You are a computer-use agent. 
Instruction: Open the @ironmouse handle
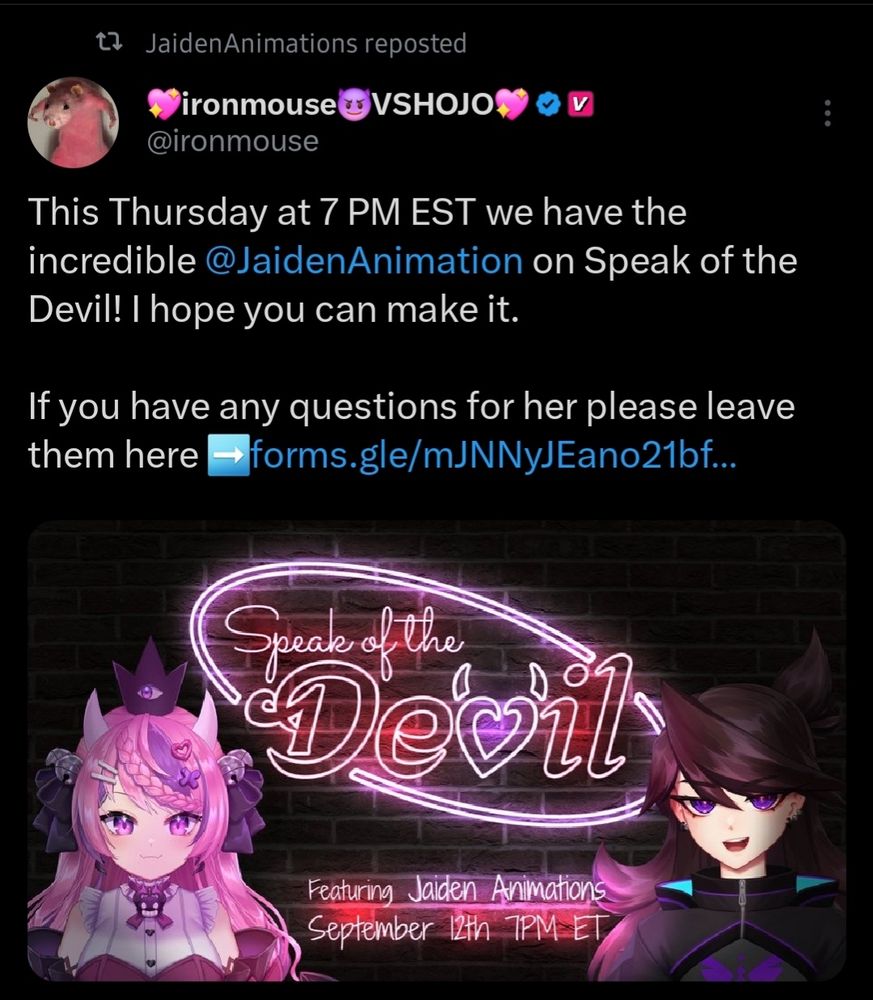click(x=233, y=141)
